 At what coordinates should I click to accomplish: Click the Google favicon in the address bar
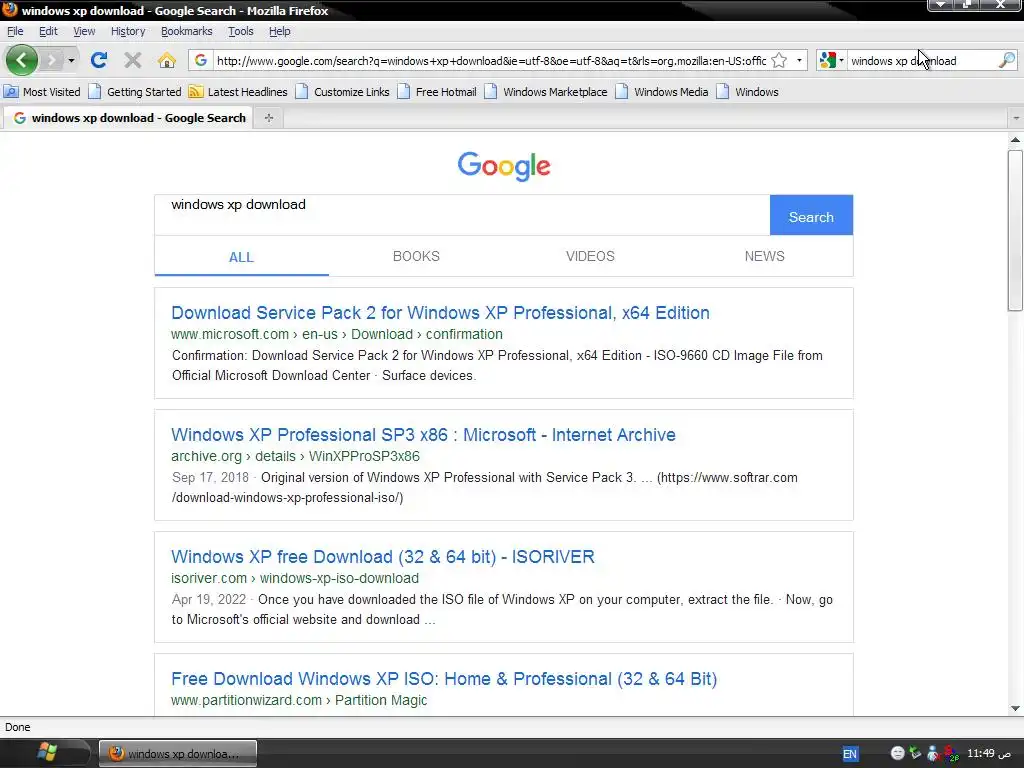coord(200,60)
